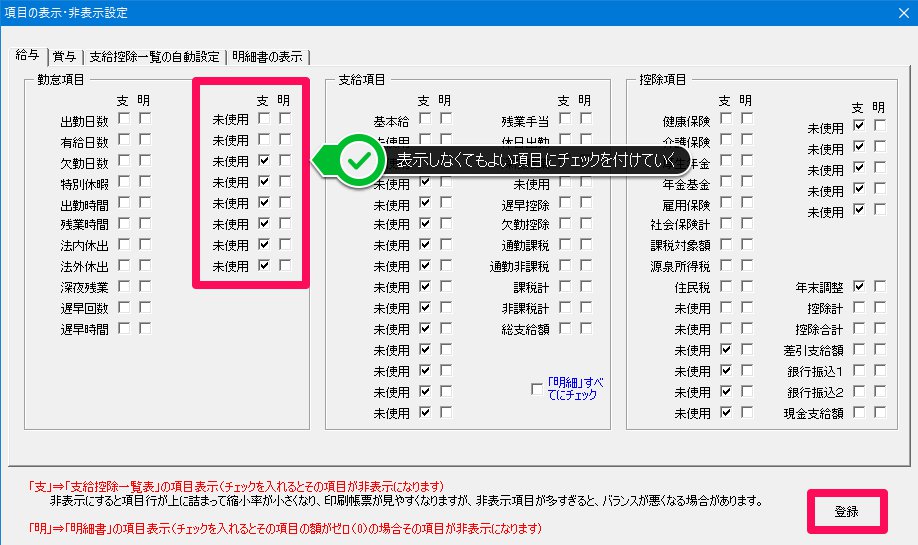Check the 明 box for 総支給額
This screenshot has width=918, height=545.
[586, 328]
